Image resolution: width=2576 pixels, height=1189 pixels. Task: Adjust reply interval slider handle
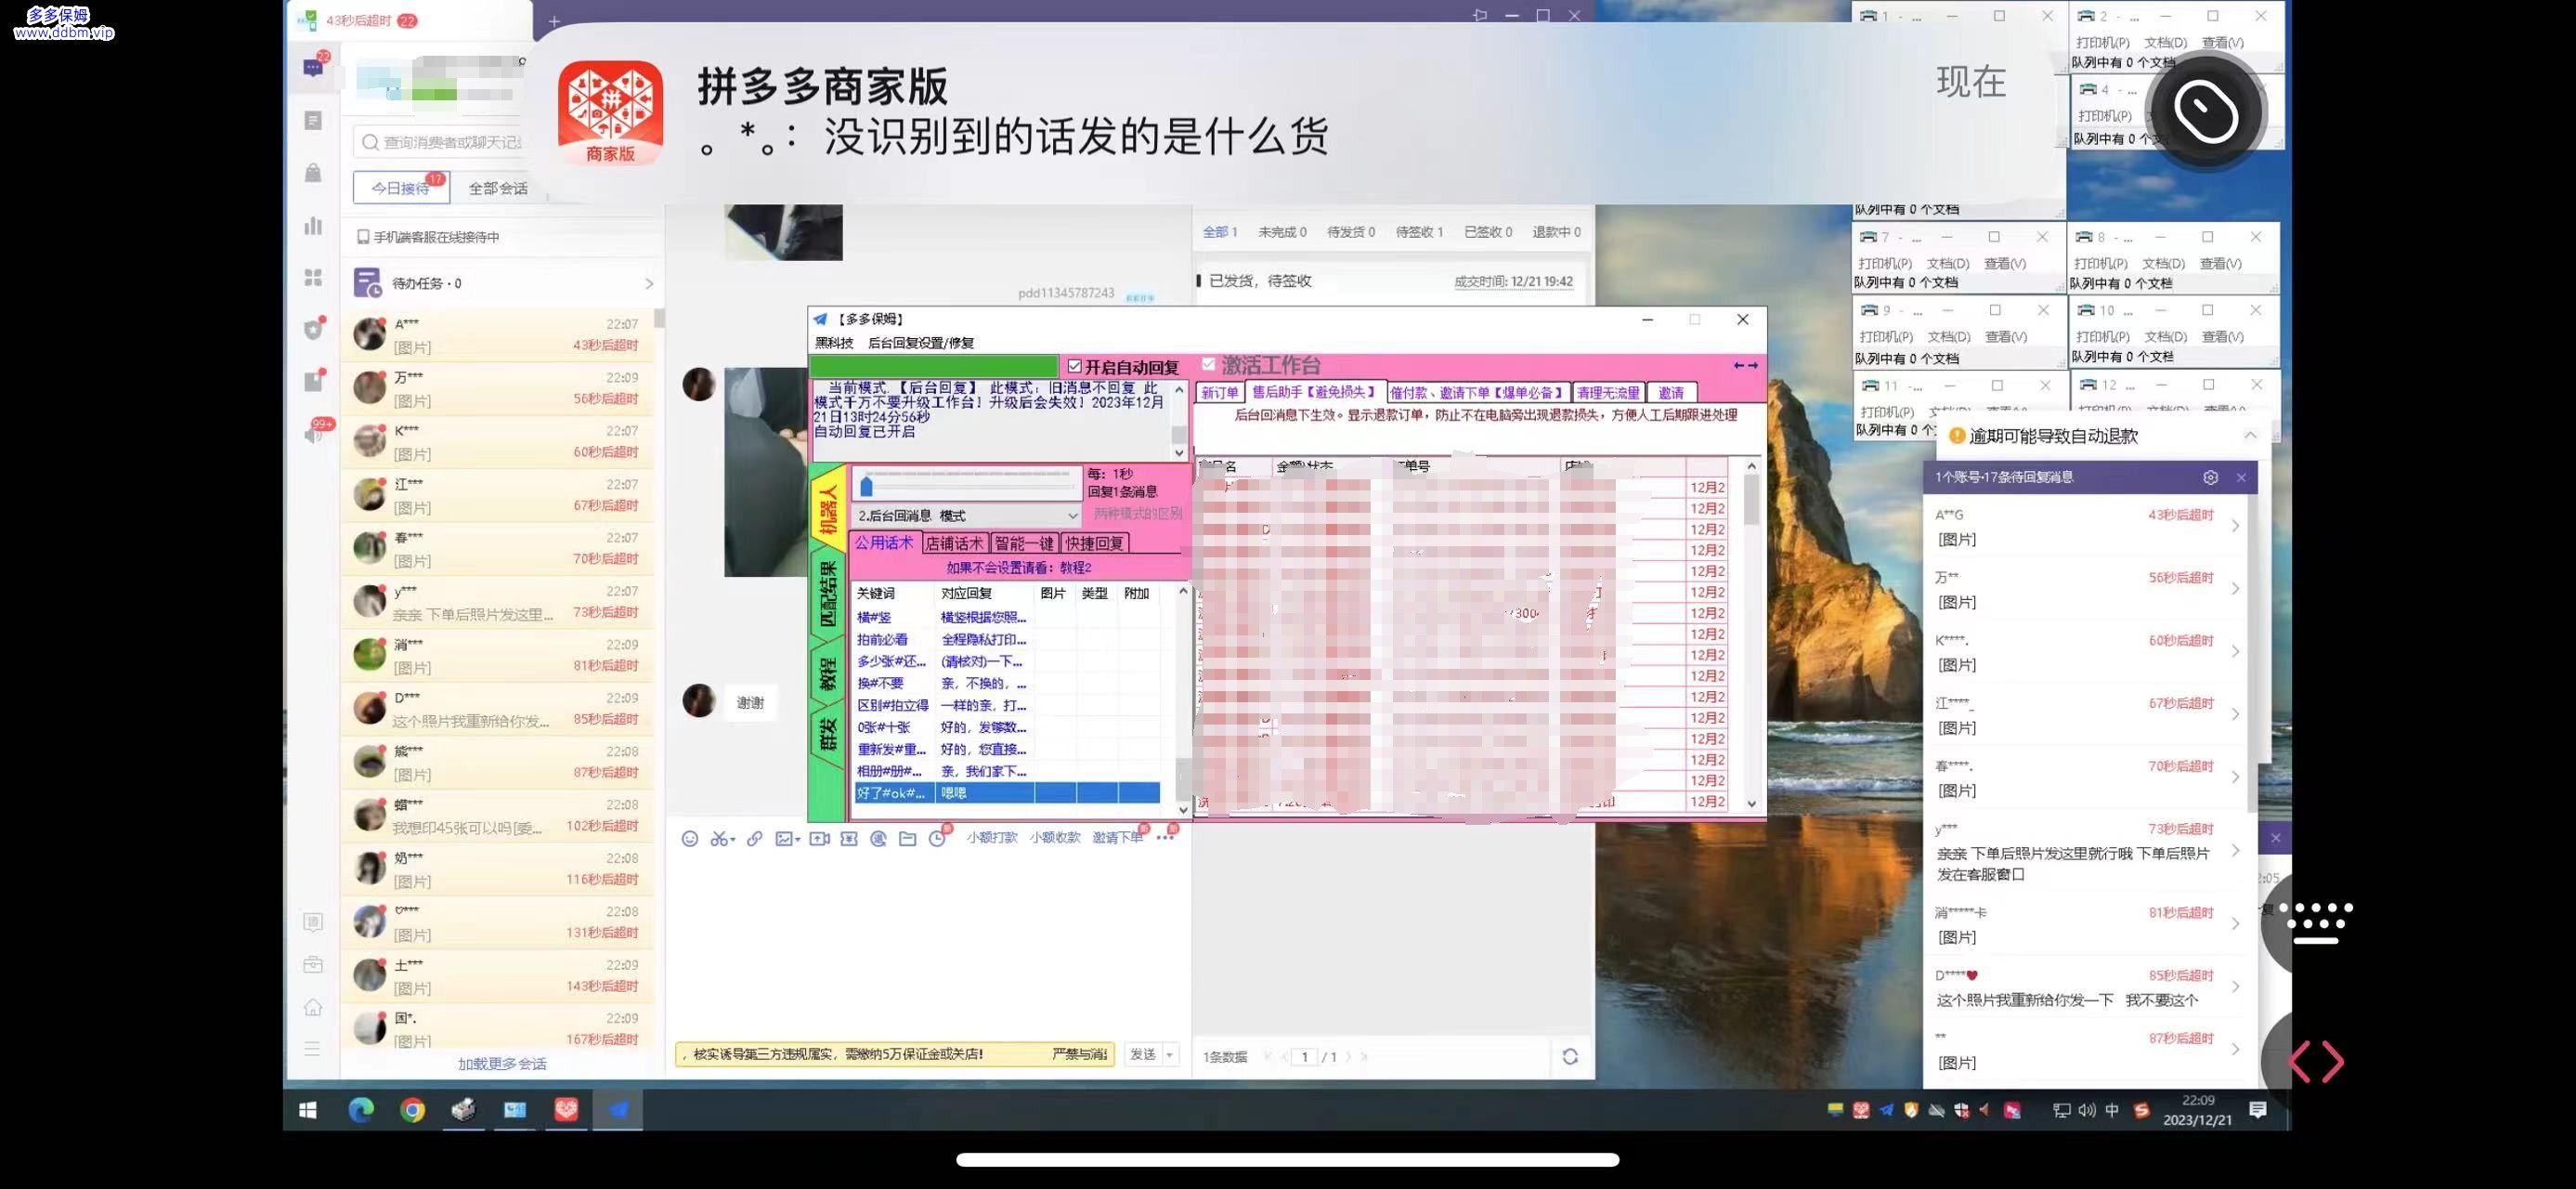click(866, 486)
